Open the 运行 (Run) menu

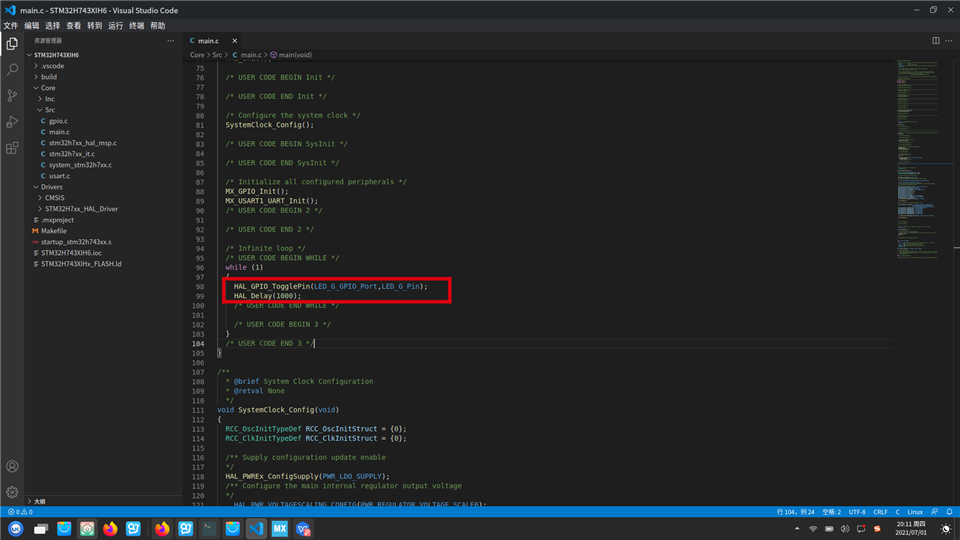(x=116, y=26)
